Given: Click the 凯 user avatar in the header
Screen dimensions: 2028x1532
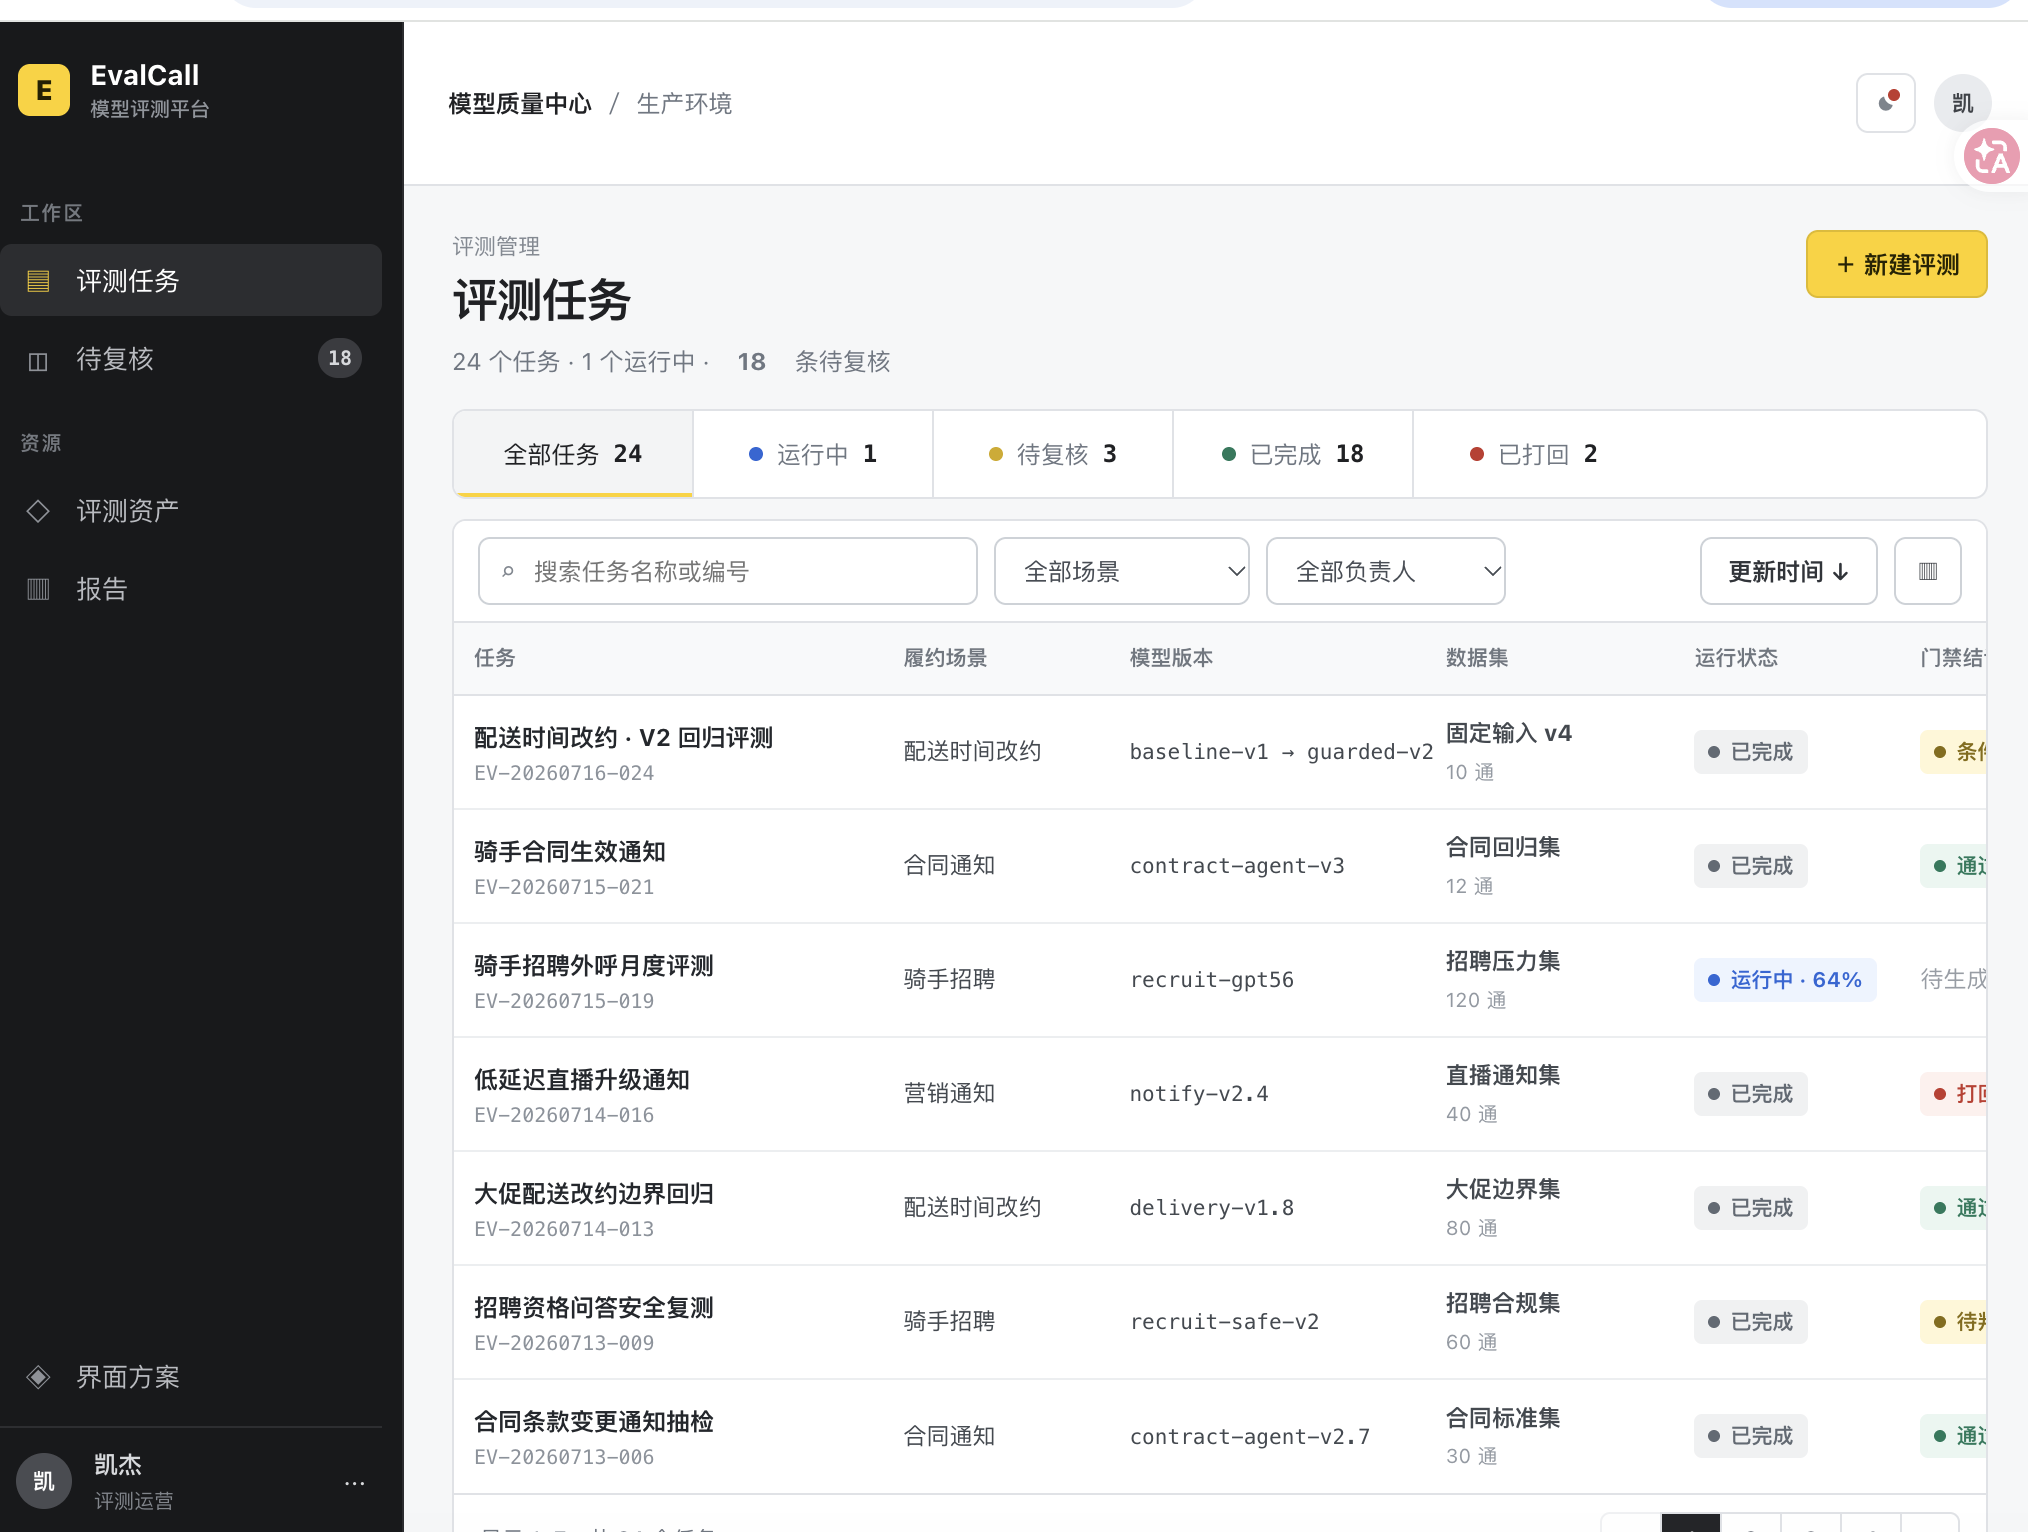Looking at the screenshot, I should (x=1963, y=103).
